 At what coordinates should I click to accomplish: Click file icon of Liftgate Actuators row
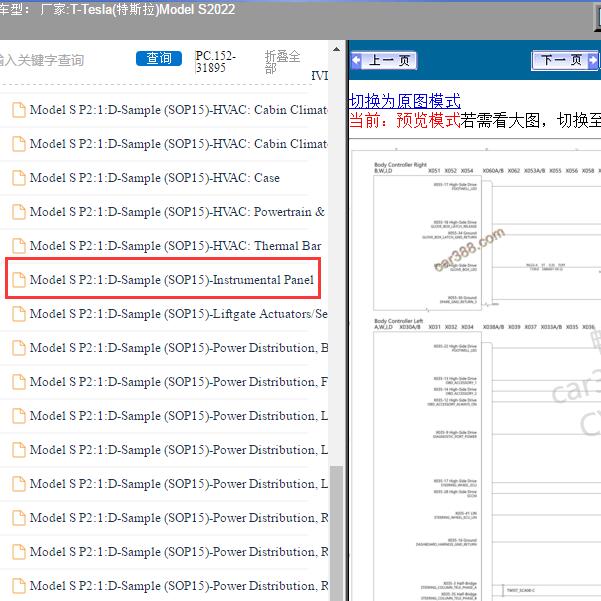click(x=19, y=314)
